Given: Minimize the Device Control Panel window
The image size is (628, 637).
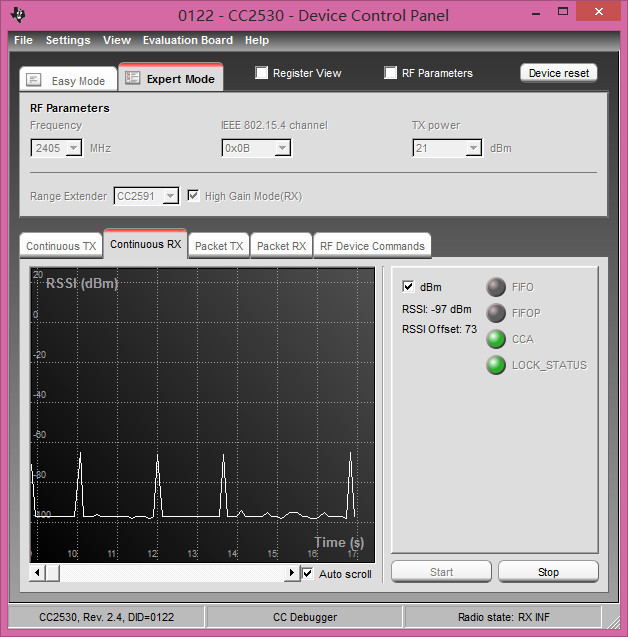Looking at the screenshot, I should 536,13.
